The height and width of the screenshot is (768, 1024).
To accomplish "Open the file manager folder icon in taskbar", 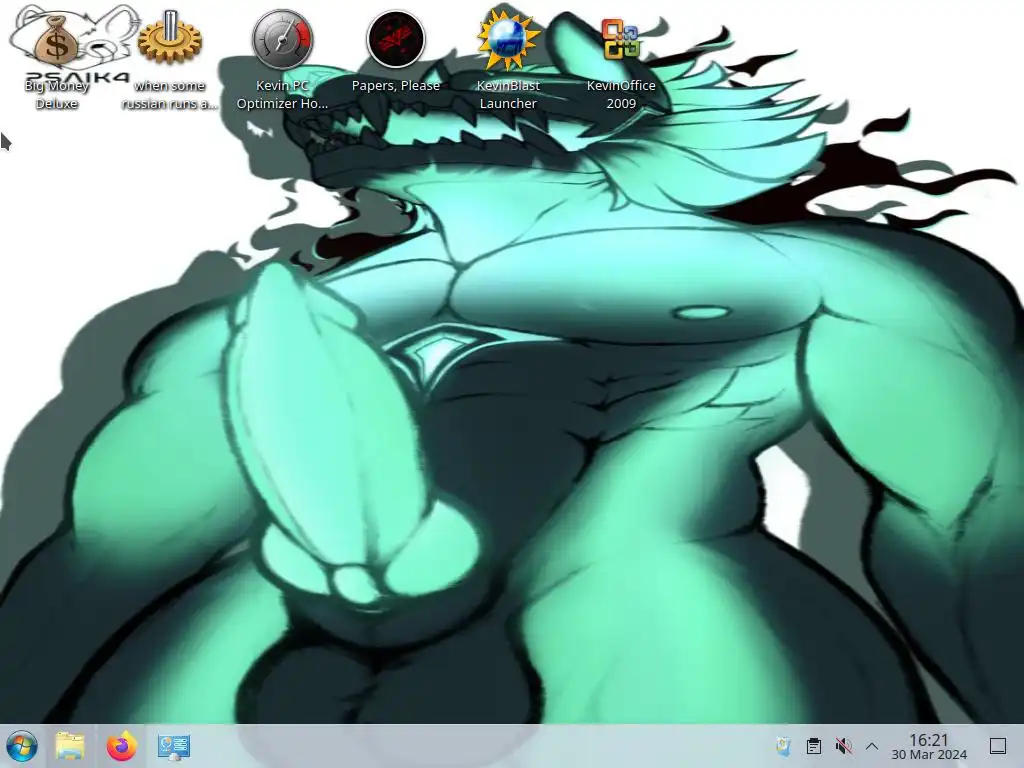I will (x=70, y=746).
